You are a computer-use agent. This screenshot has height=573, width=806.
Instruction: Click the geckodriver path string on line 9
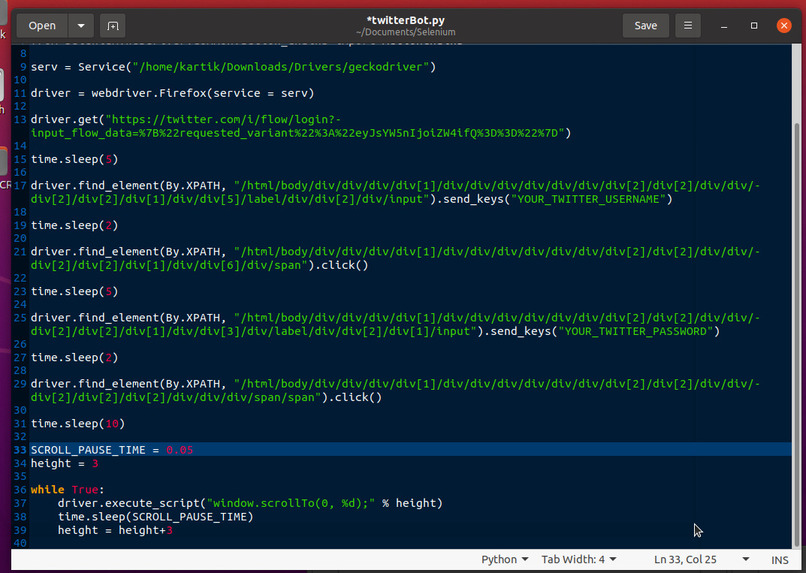point(281,67)
